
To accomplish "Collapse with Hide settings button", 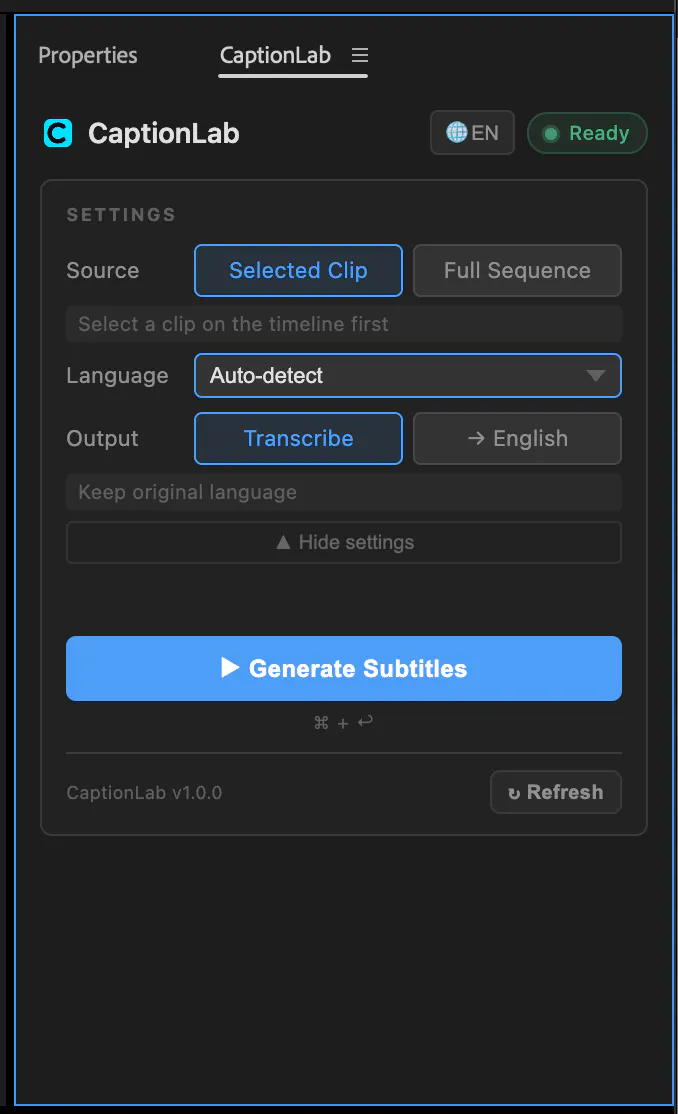I will pos(344,543).
